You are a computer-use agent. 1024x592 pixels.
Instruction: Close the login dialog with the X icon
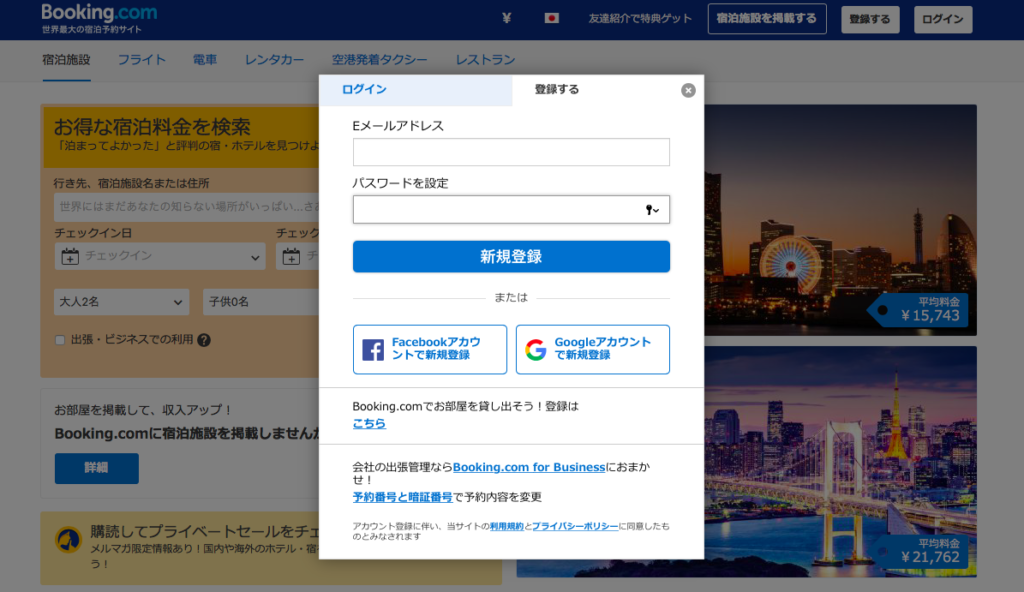tap(688, 90)
